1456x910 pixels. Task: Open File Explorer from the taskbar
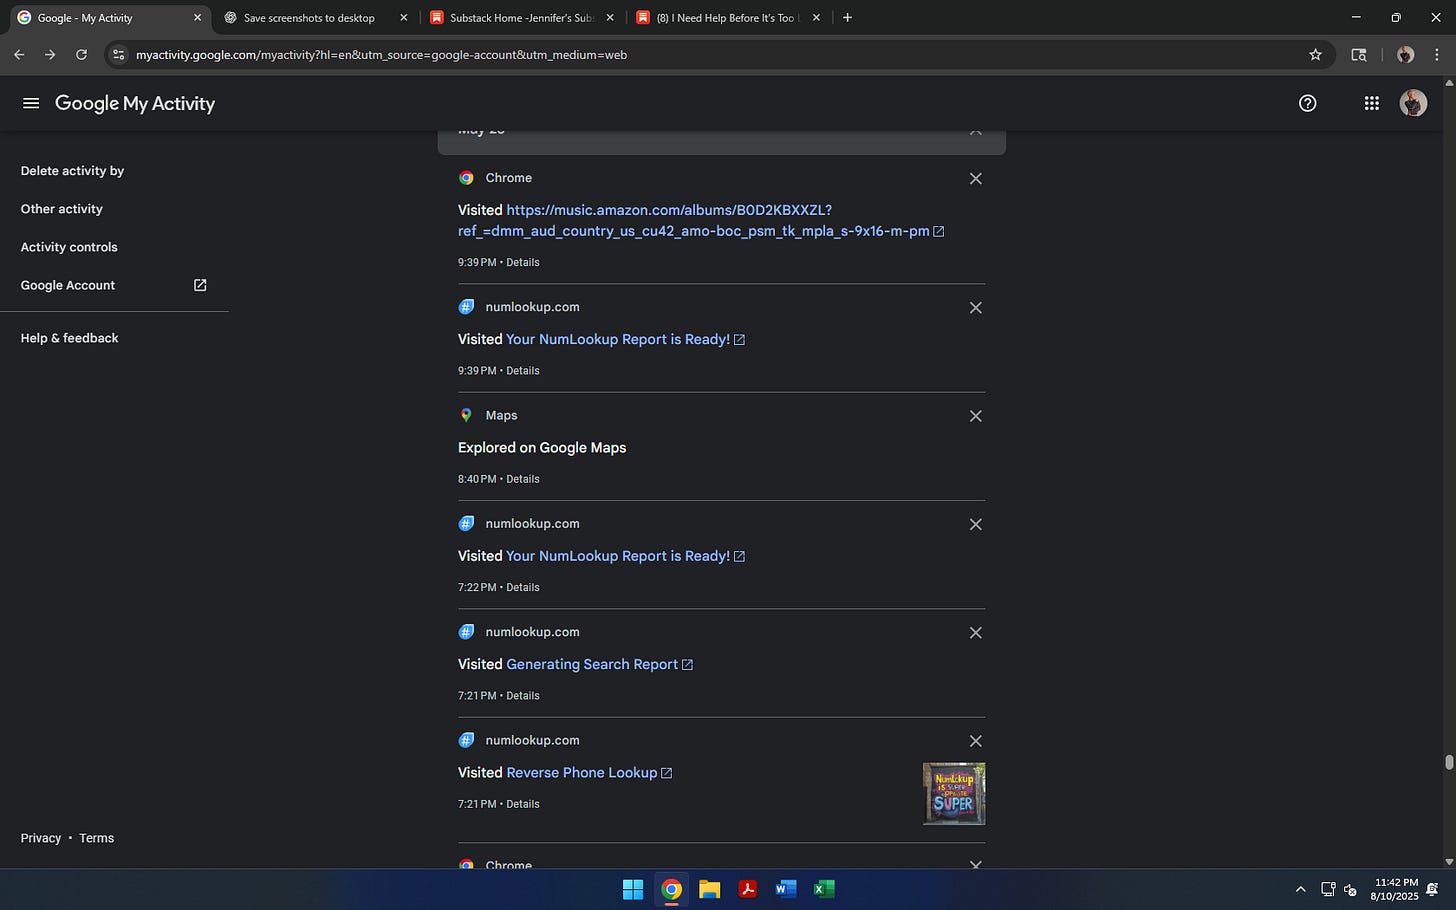[710, 889]
